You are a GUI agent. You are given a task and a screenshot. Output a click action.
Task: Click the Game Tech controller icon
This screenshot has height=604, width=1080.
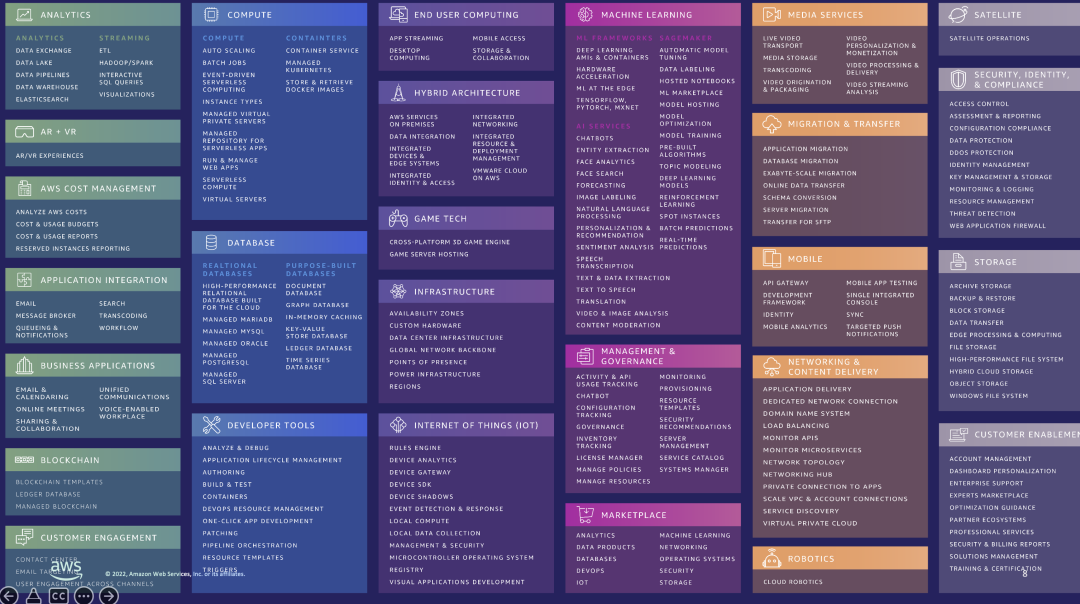tap(398, 218)
